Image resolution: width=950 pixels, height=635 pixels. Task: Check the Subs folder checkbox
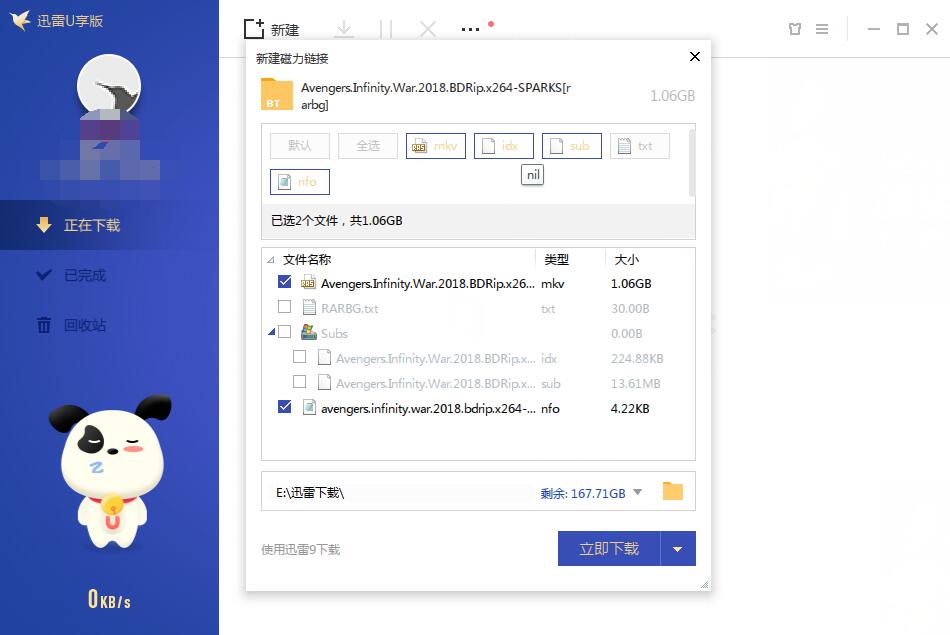[284, 331]
